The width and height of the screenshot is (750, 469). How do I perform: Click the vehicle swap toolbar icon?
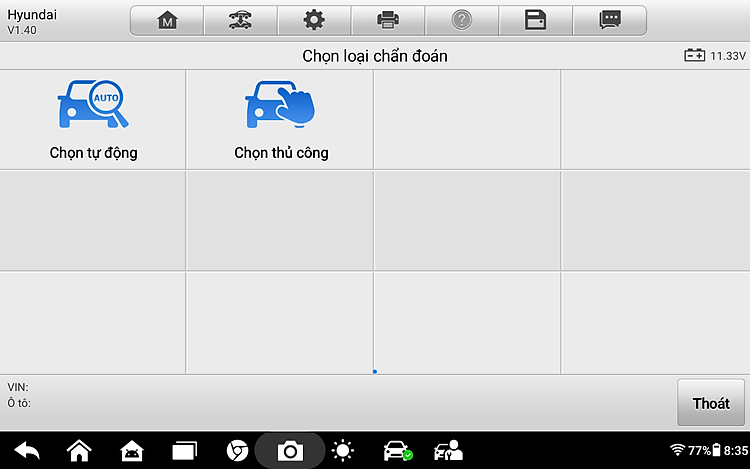point(241,20)
